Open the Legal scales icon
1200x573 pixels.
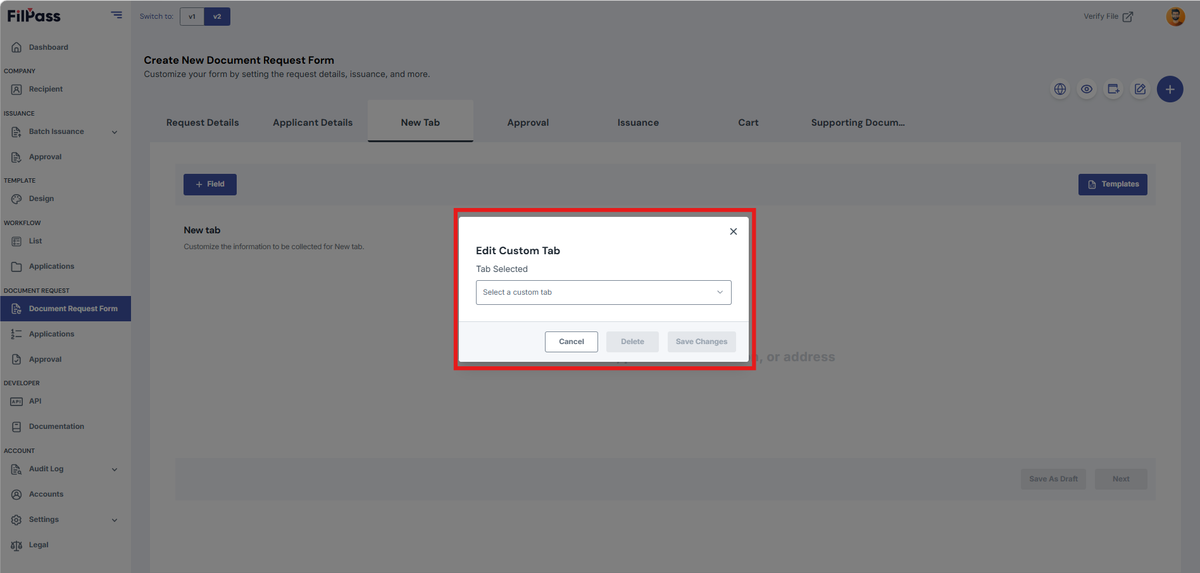[x=16, y=545]
